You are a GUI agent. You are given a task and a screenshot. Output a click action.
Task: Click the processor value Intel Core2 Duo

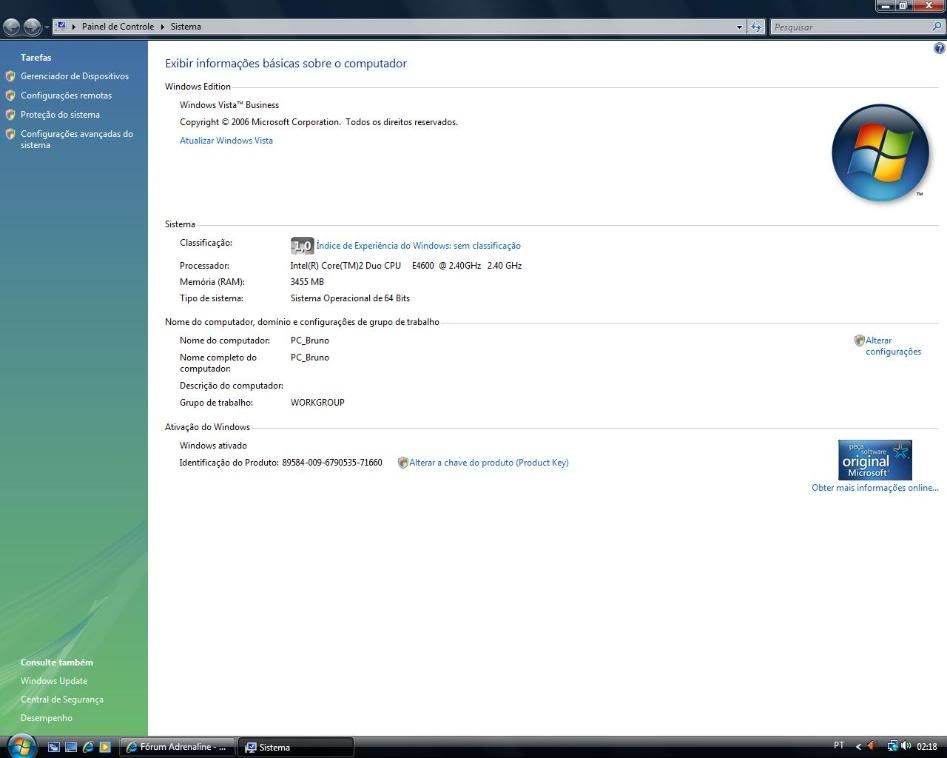click(x=406, y=265)
